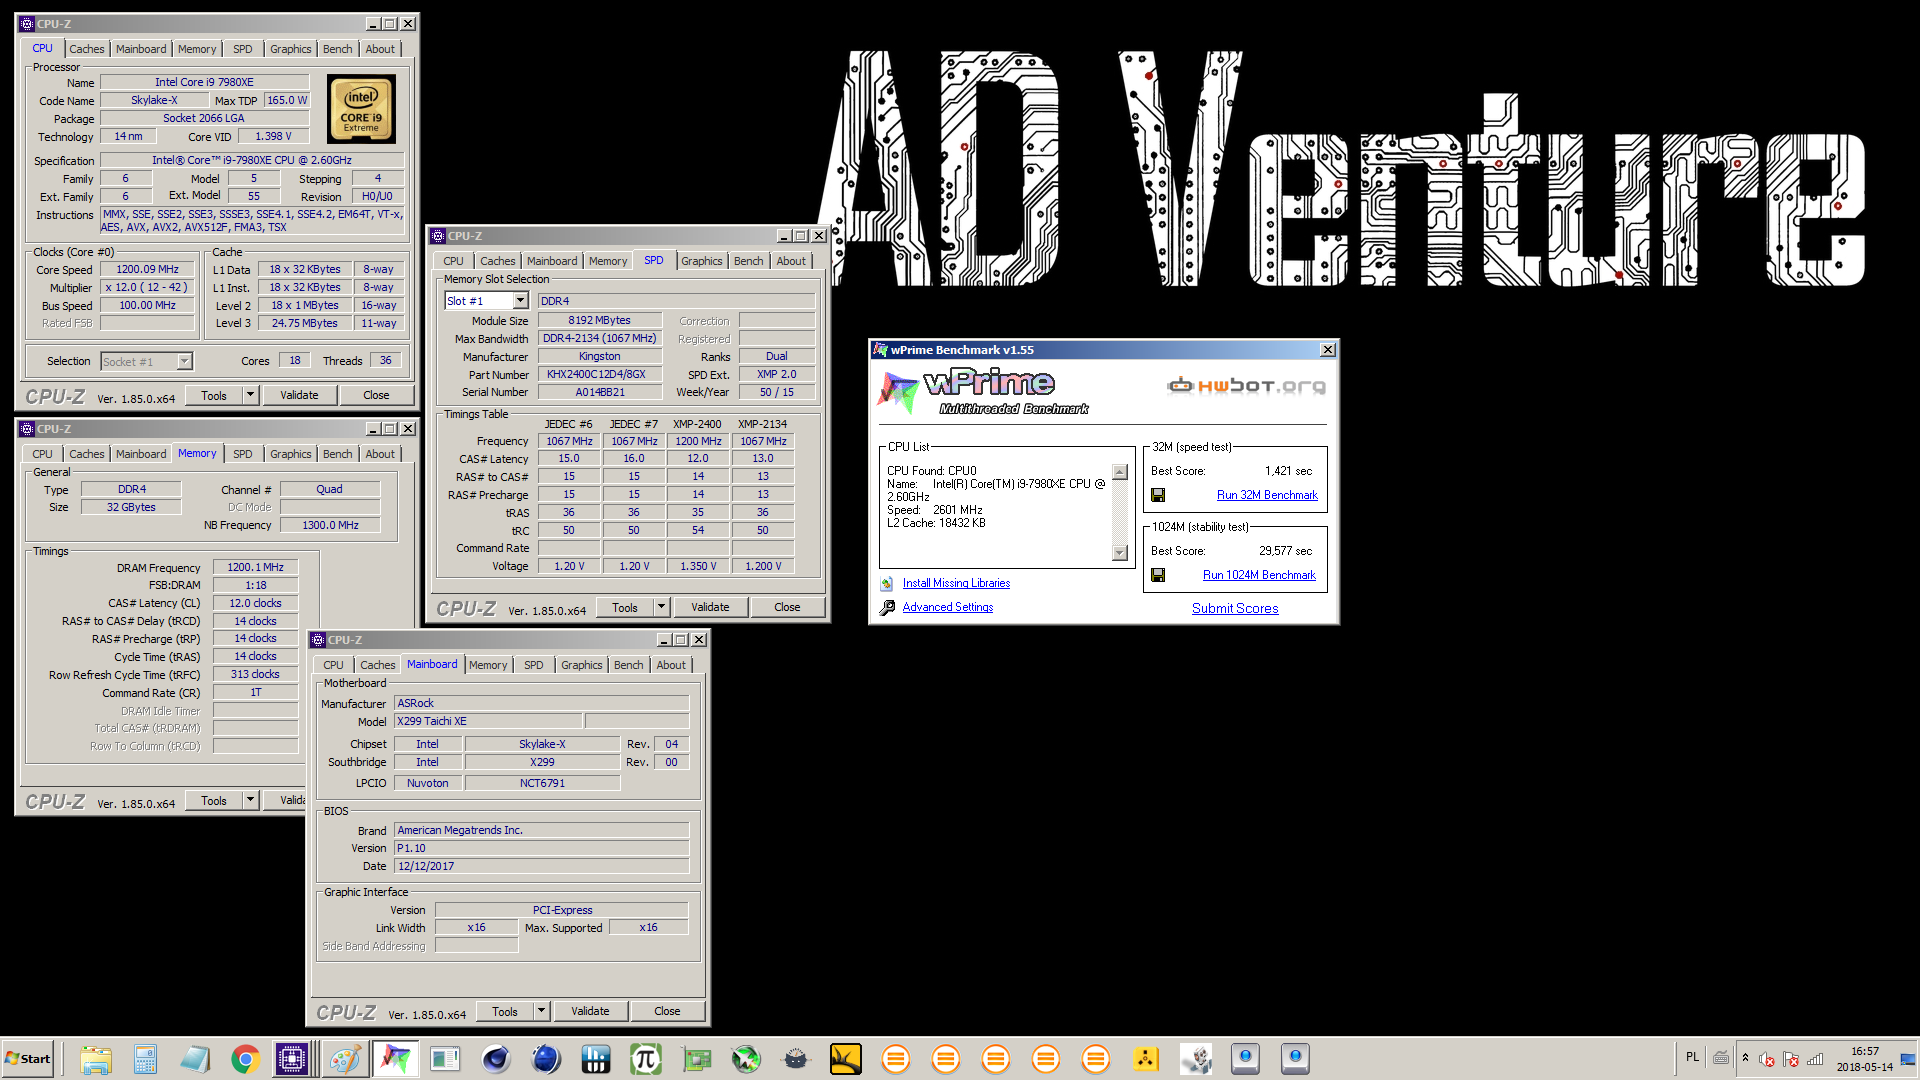Click the muted volume tray icon
1920x1080 pixels.
coord(1767,1059)
